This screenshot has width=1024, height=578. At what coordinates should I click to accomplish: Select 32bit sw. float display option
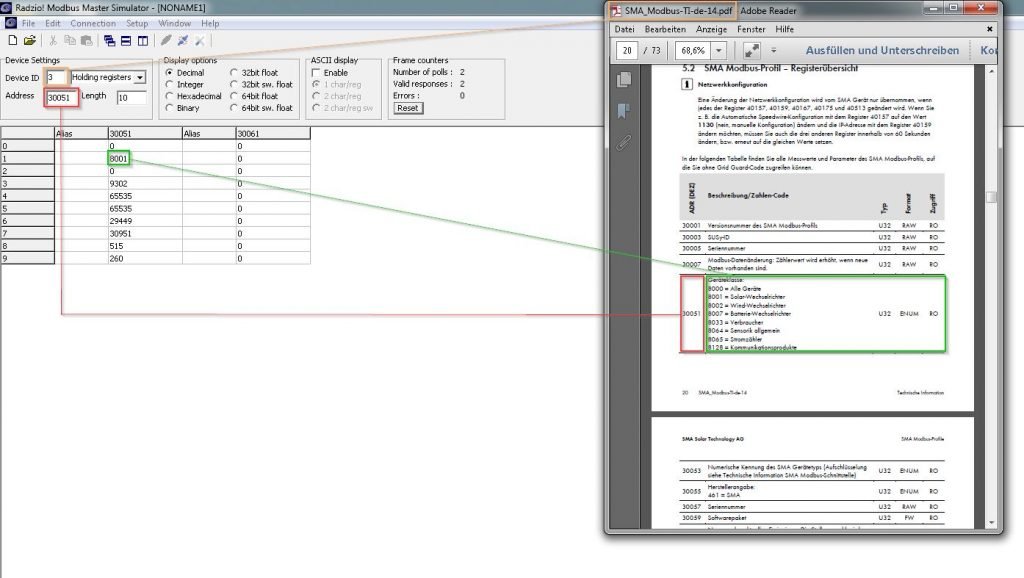(261, 84)
